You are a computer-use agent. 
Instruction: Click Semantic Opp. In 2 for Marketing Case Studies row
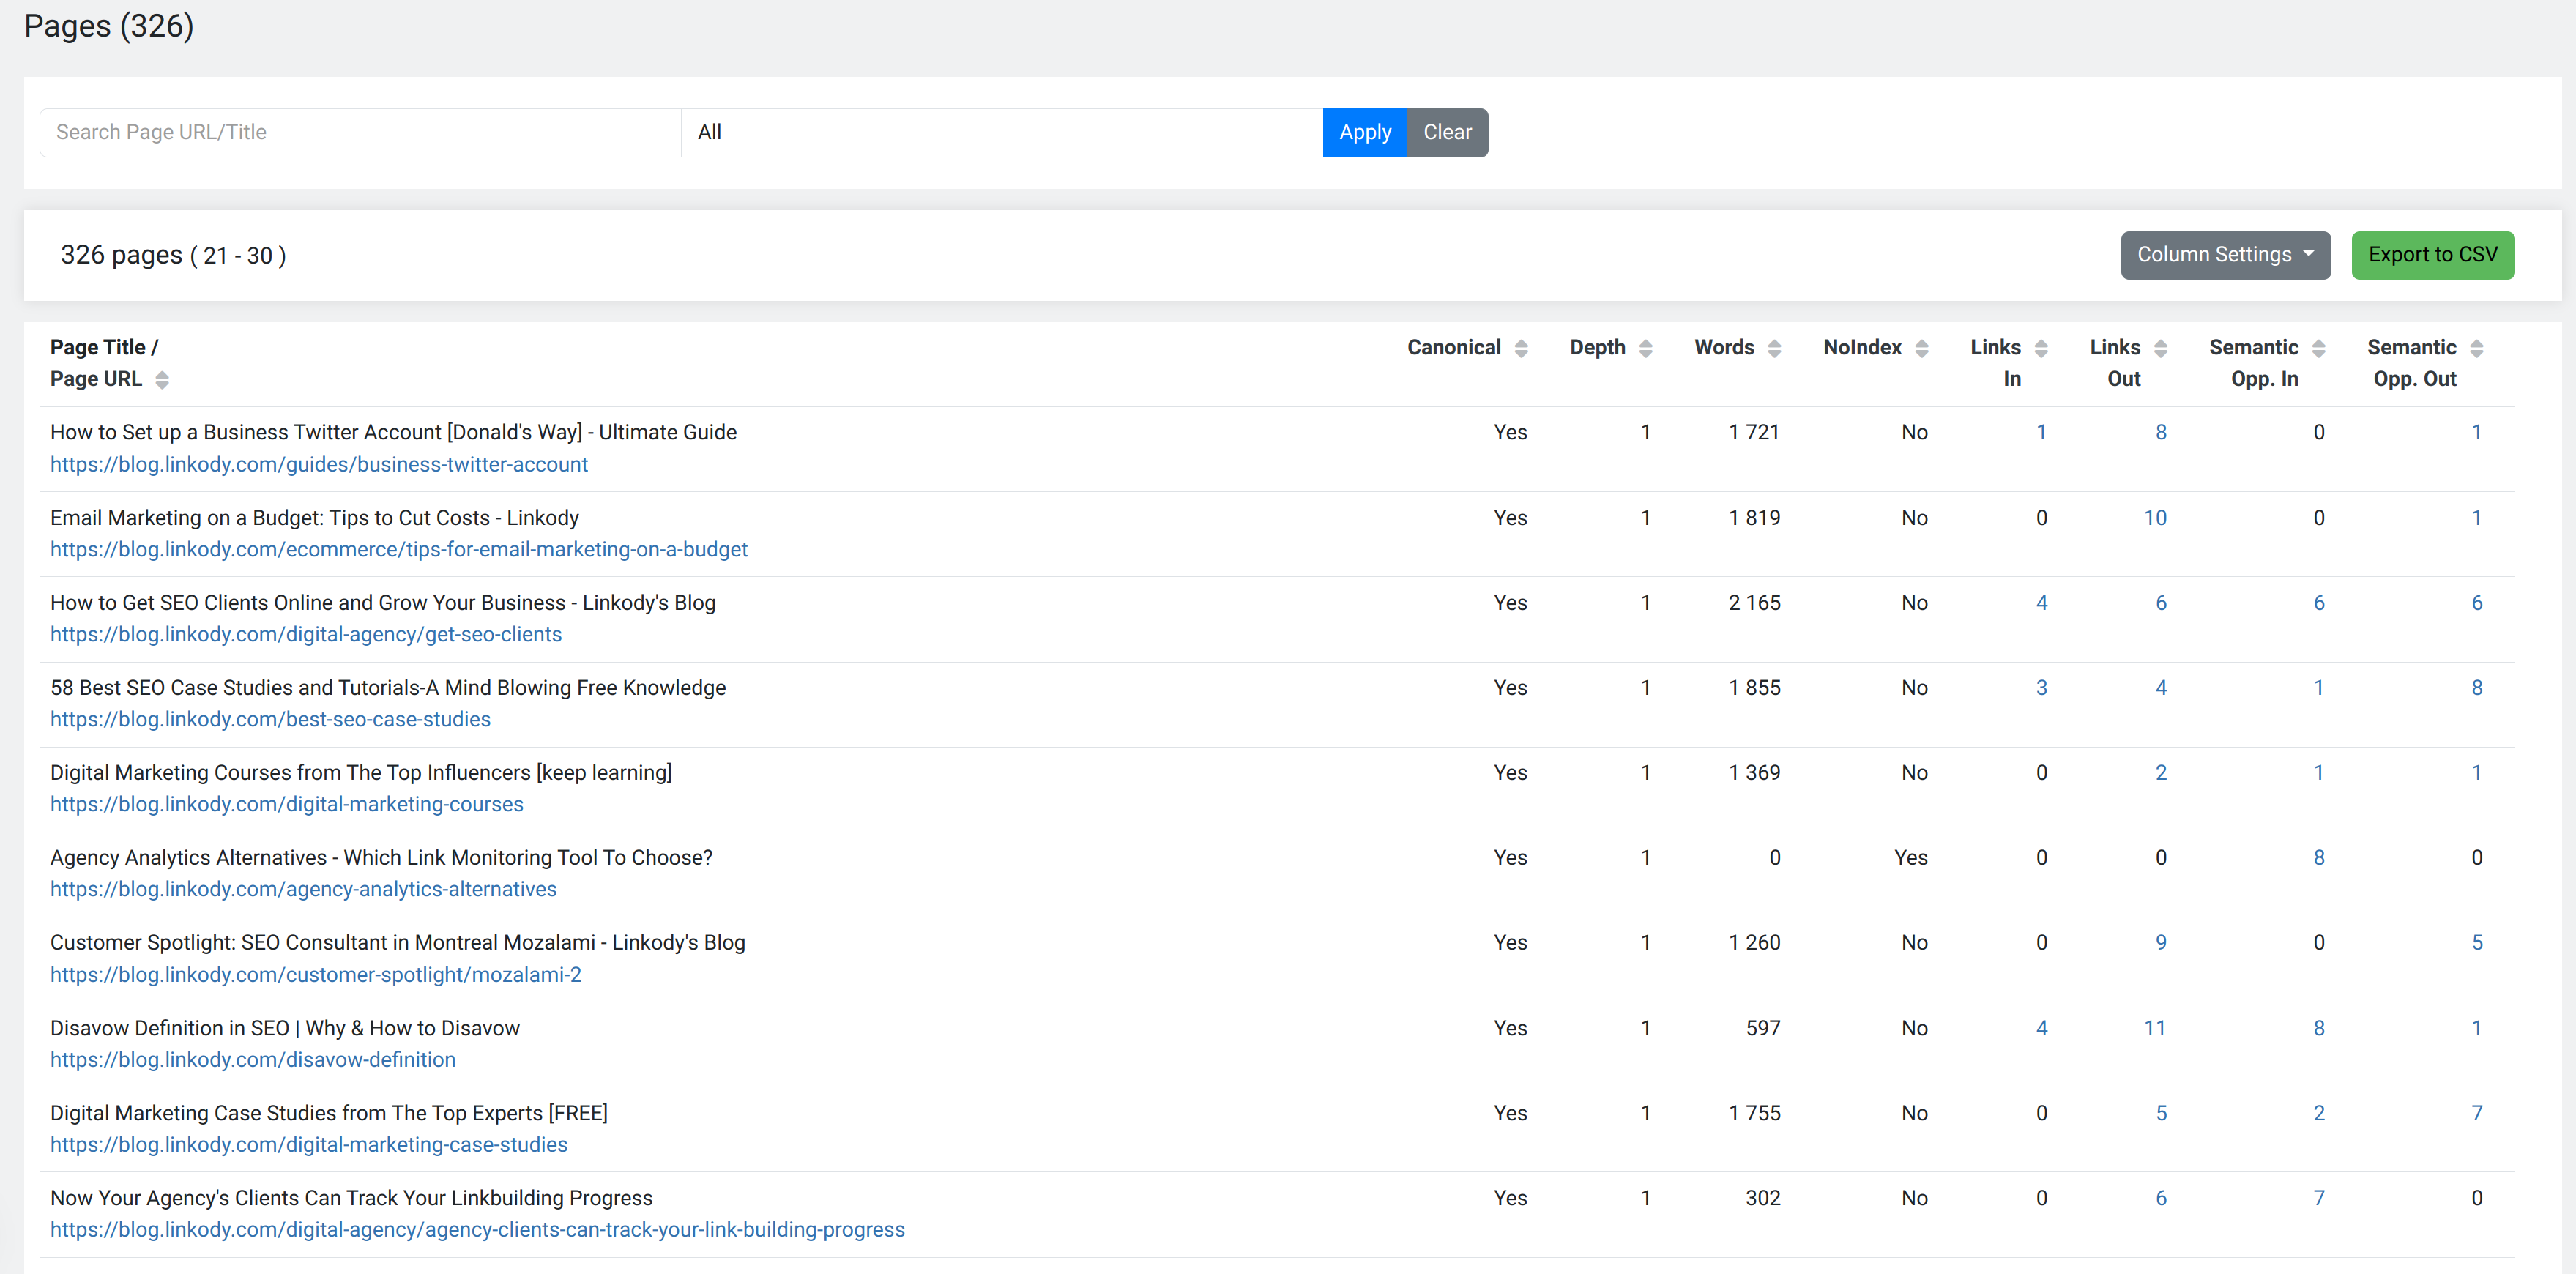click(x=2318, y=1113)
